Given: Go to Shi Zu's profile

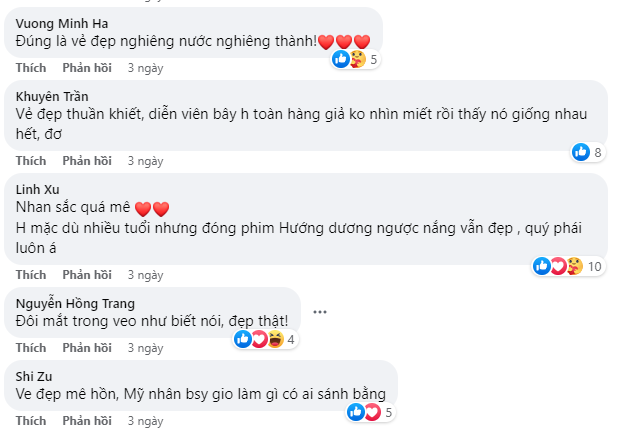Looking at the screenshot, I should click(36, 374).
